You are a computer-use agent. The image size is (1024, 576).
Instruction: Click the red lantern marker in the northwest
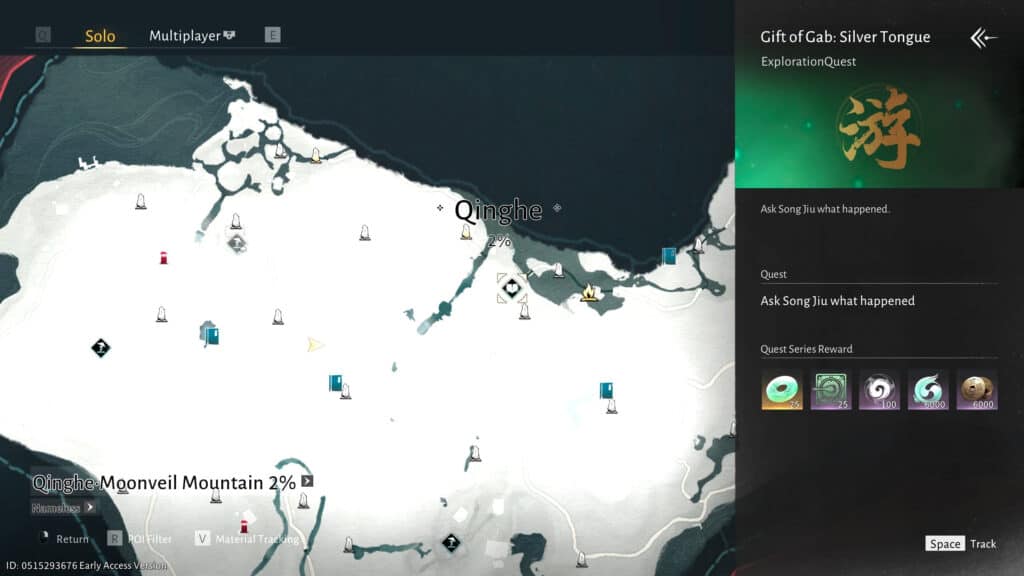point(164,258)
